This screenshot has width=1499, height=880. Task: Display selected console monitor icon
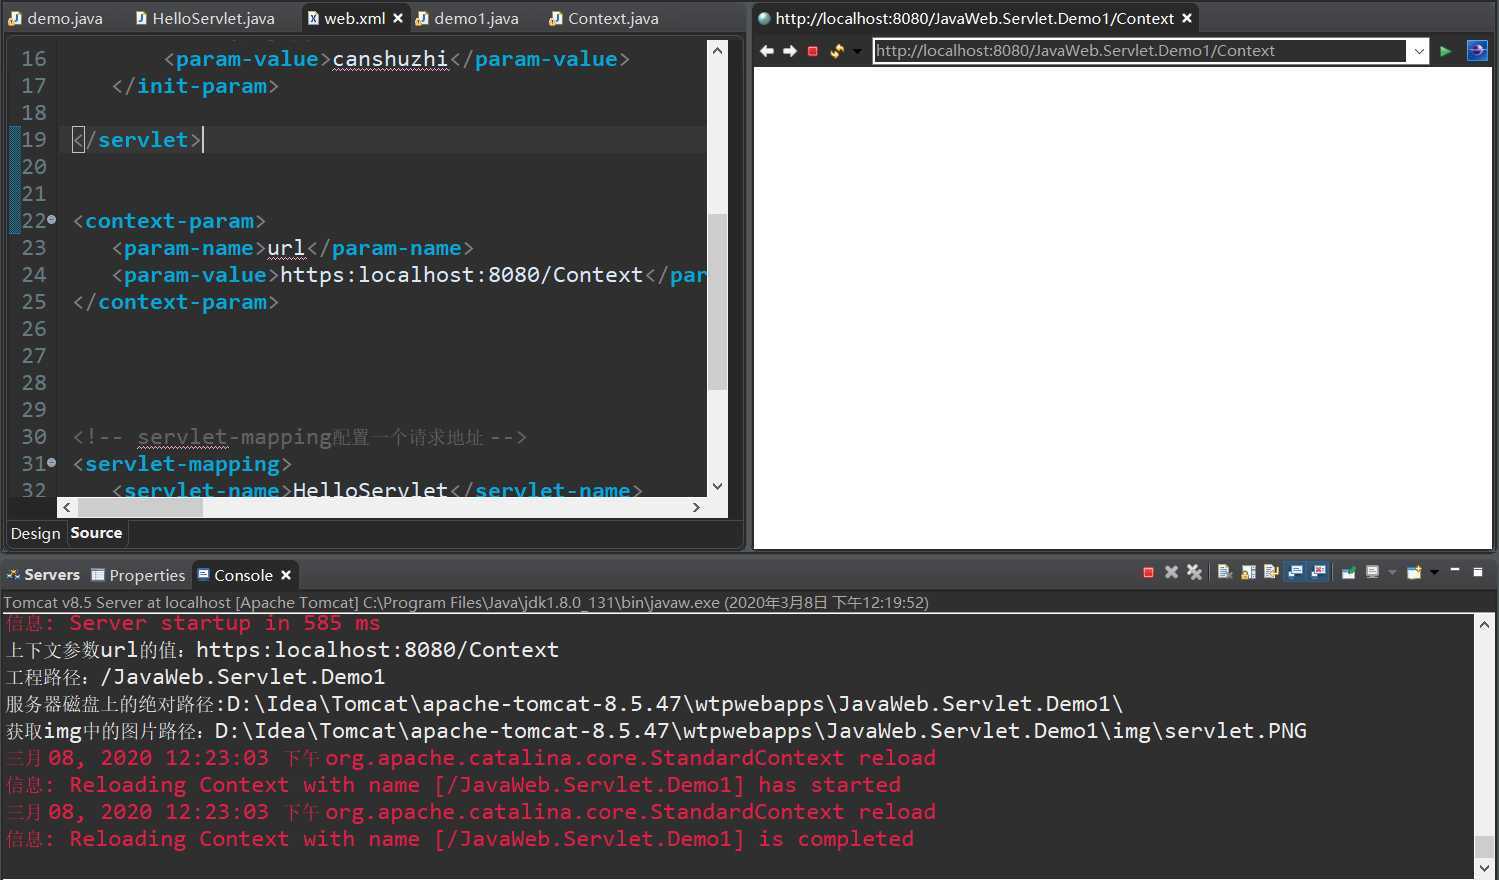[1373, 572]
